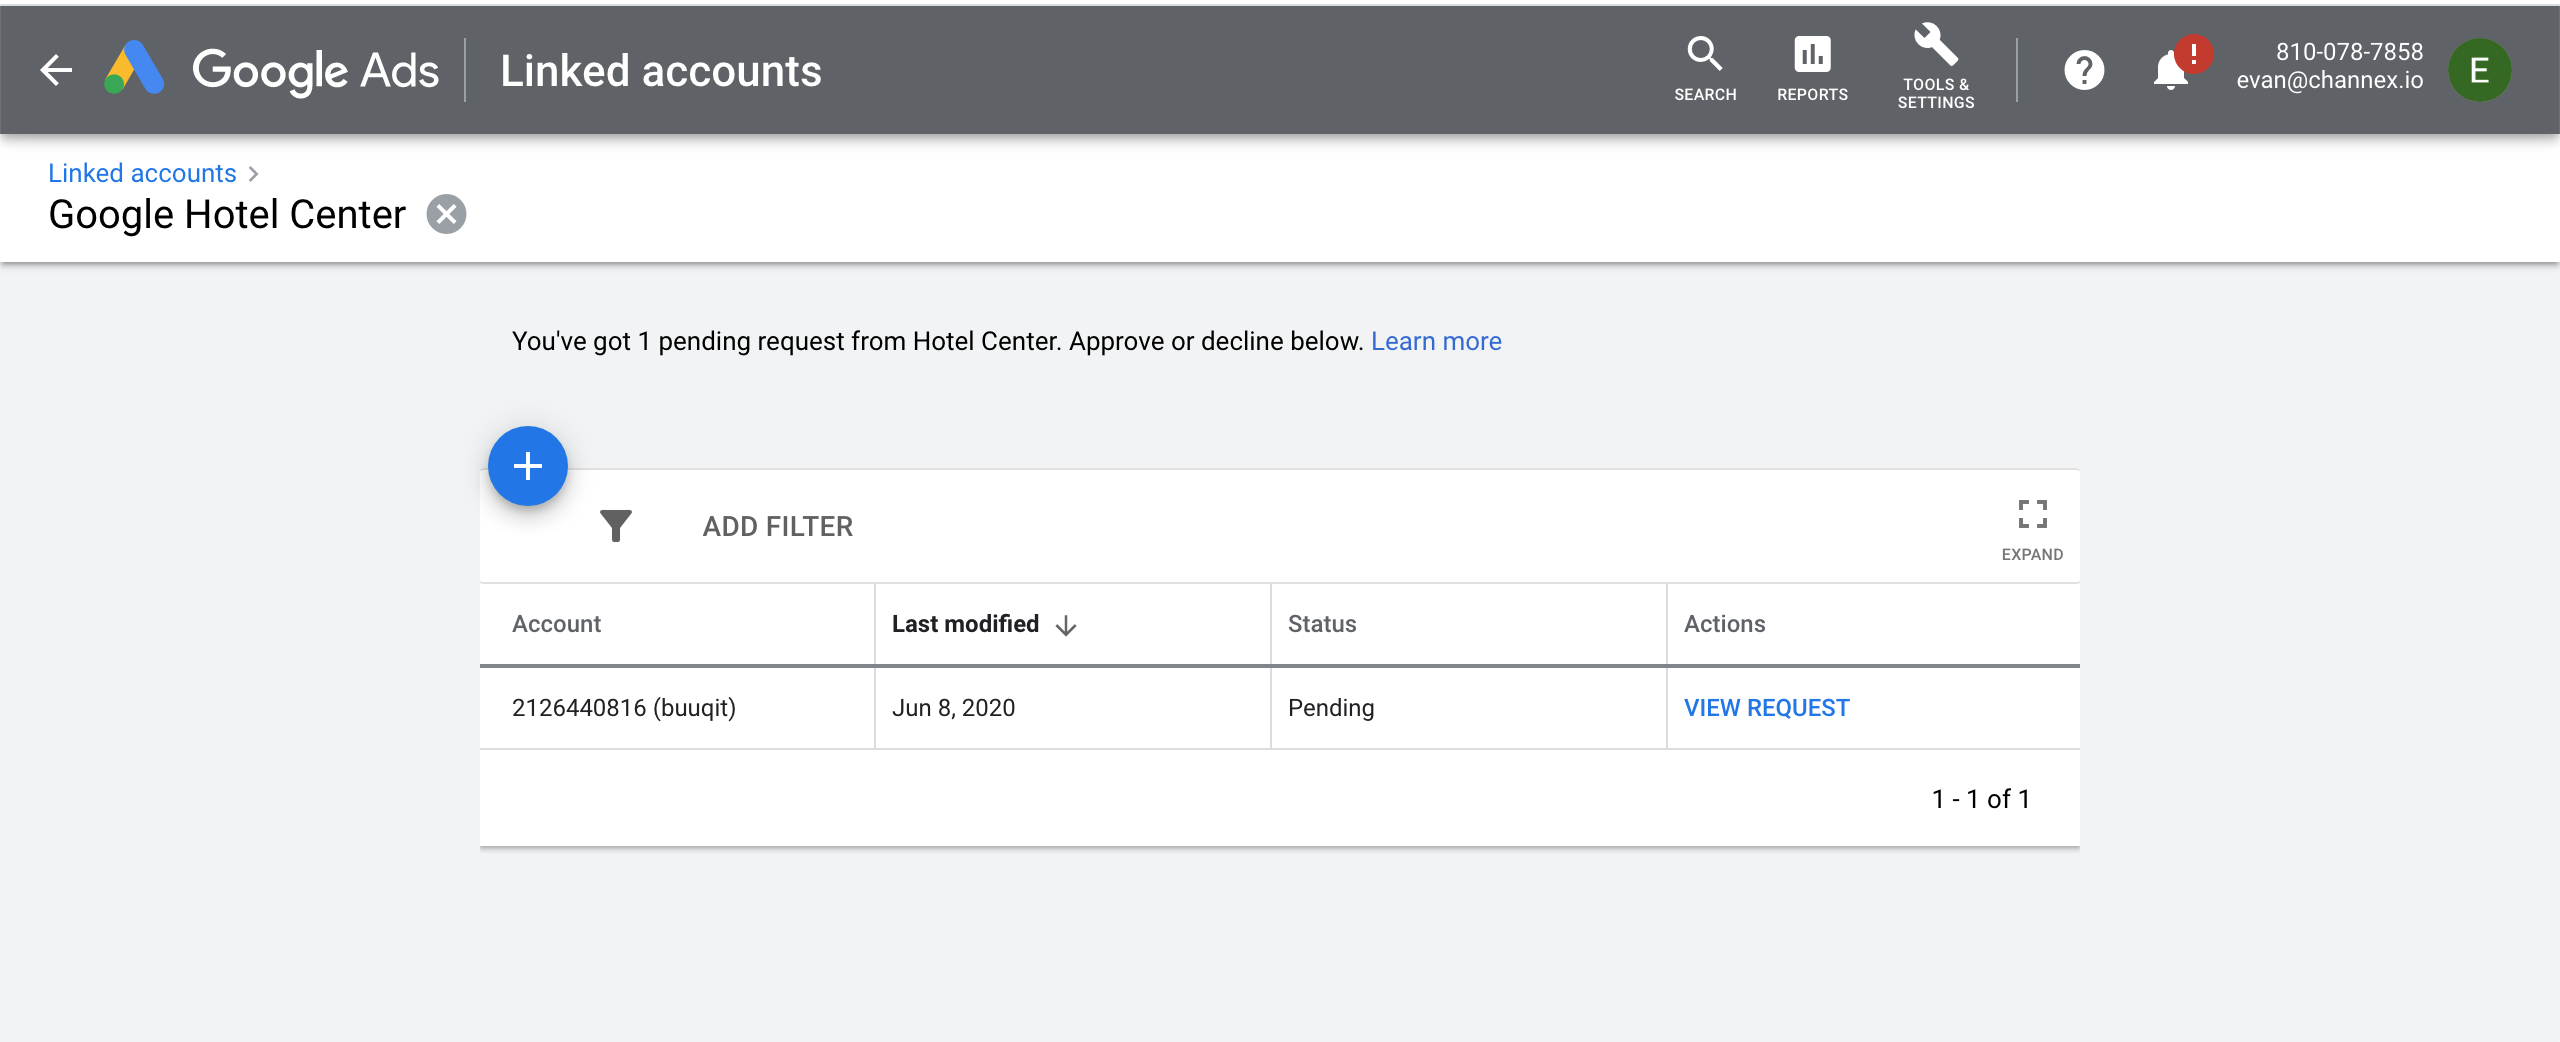Click the ADD FILTER field
Image resolution: width=2560 pixels, height=1042 pixels.
(x=778, y=526)
